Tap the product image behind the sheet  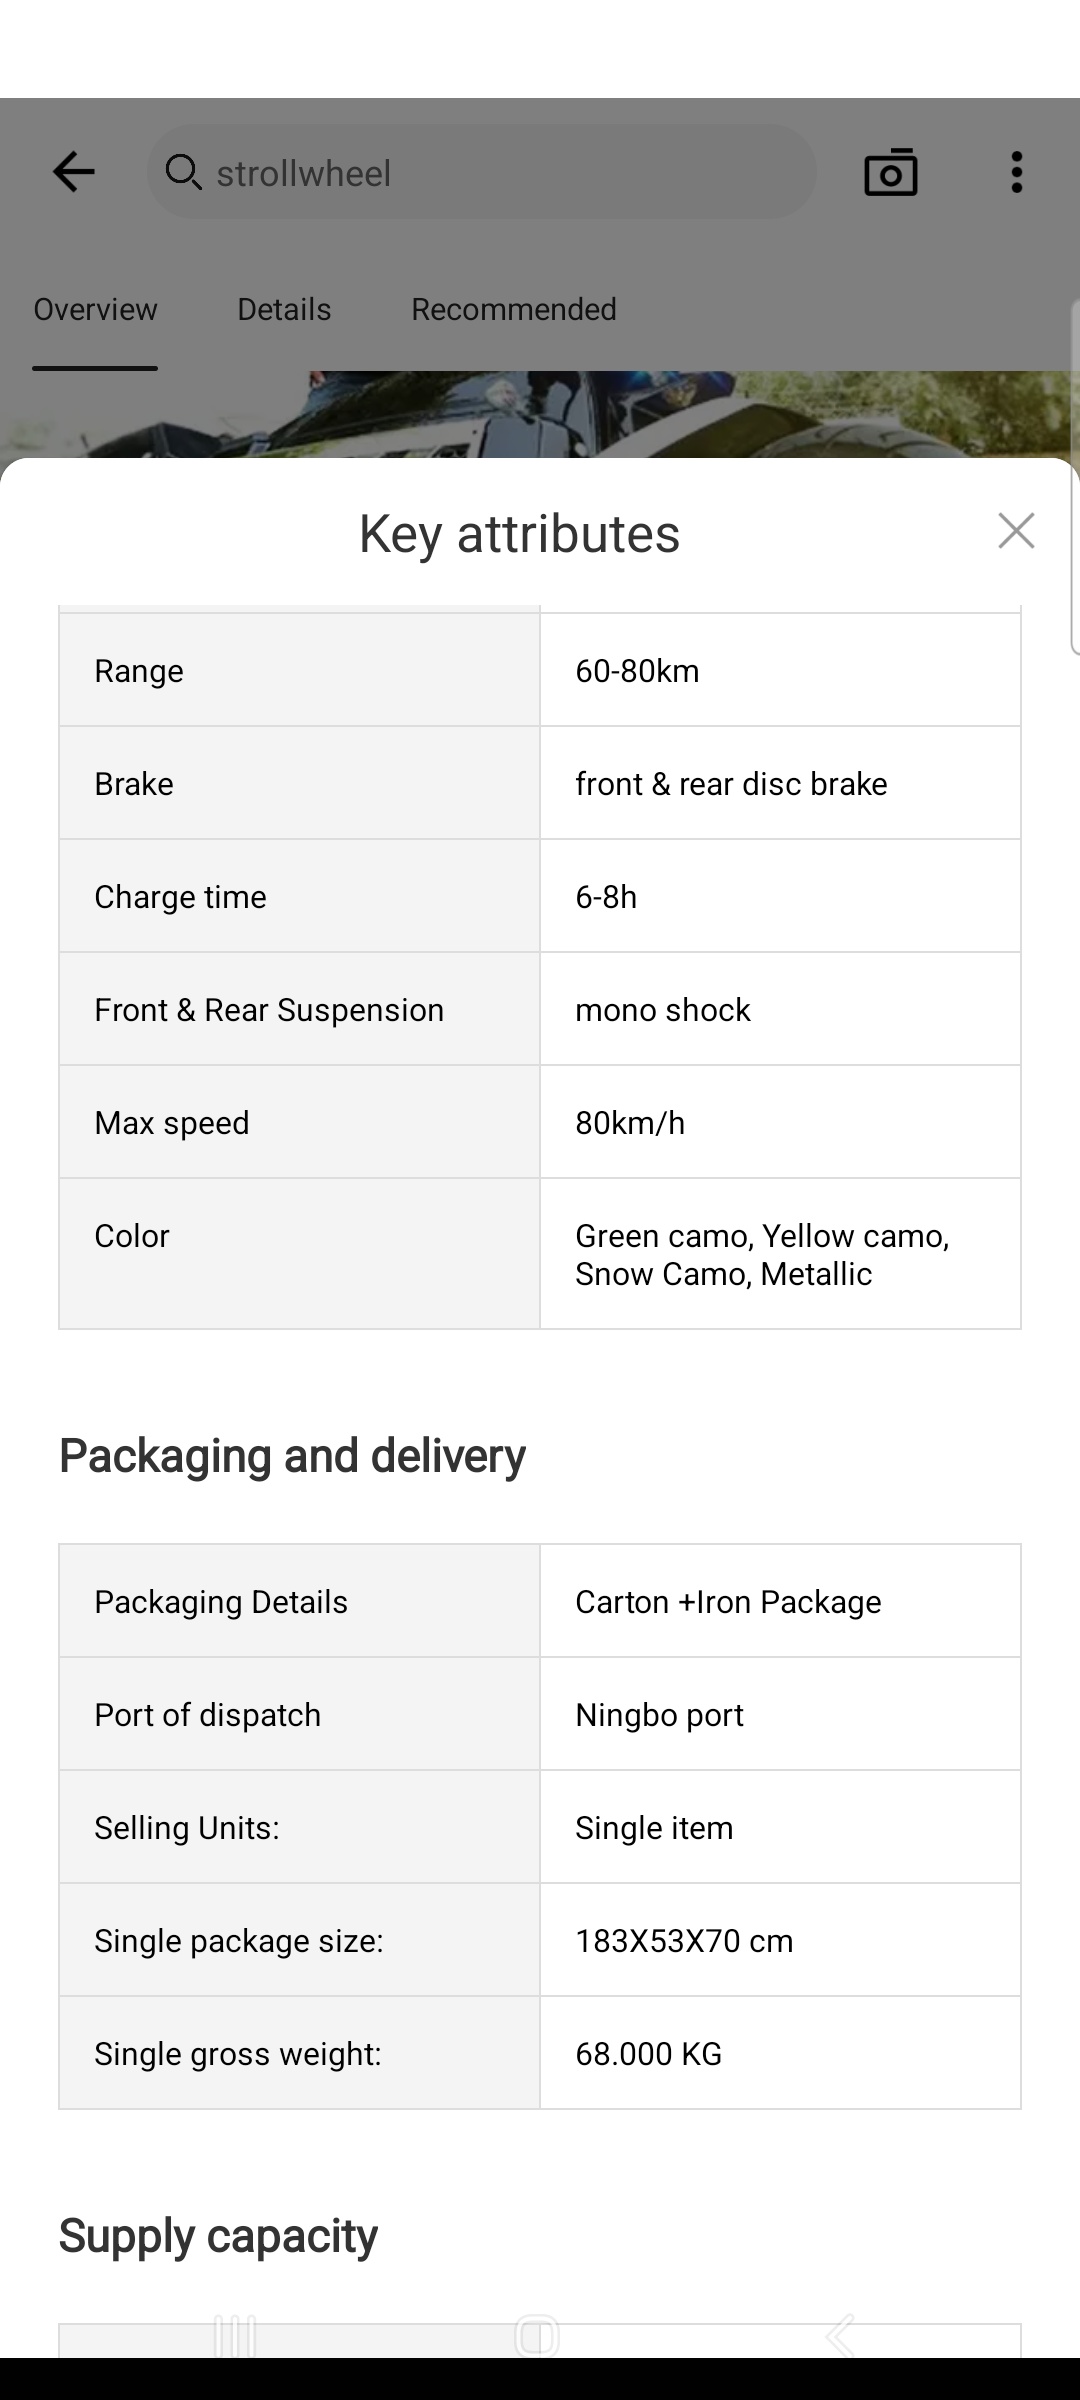(x=540, y=415)
